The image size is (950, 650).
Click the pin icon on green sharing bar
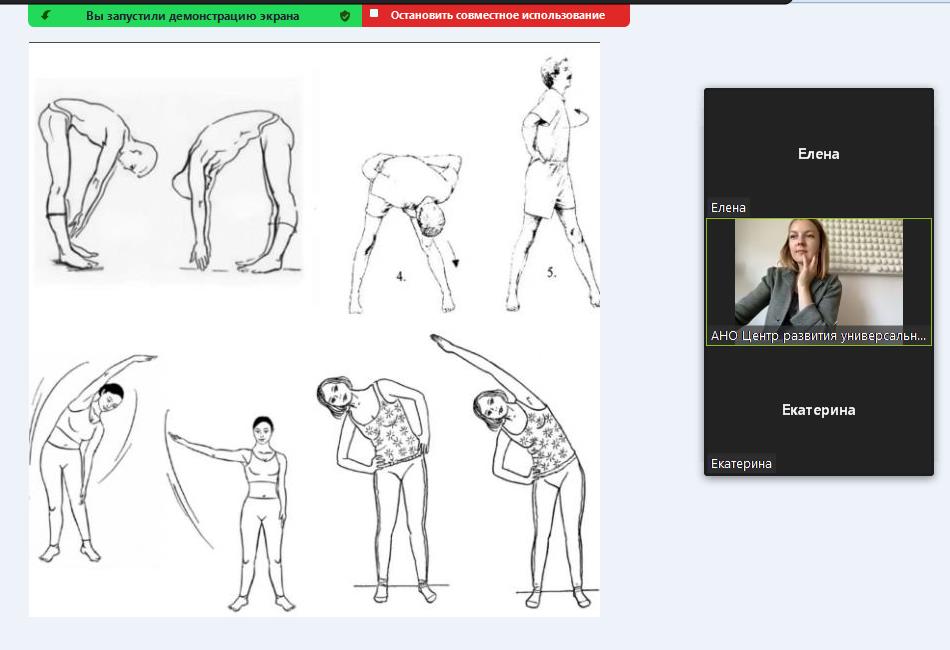[x=45, y=15]
